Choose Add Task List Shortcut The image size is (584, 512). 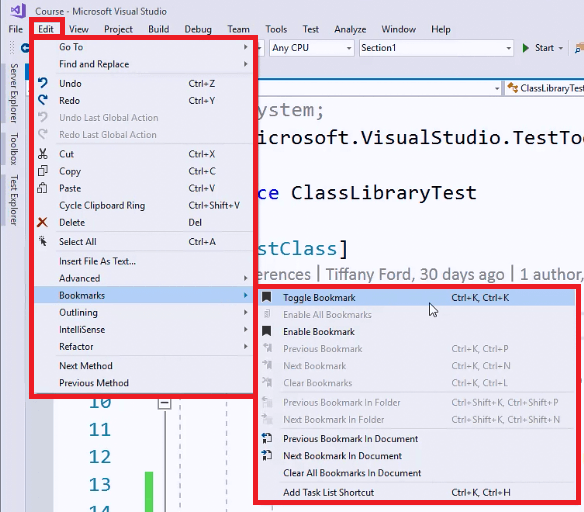click(x=417, y=492)
